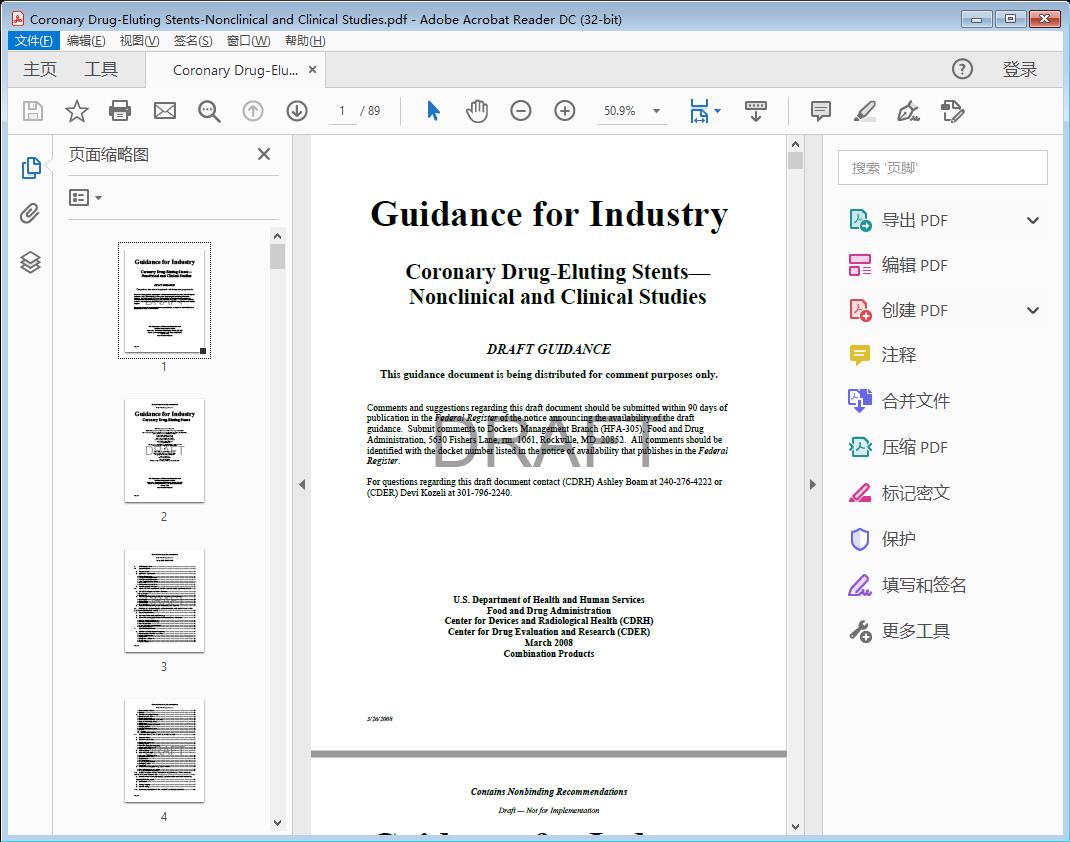Open the 填写和签名 tool
Image resolution: width=1070 pixels, height=842 pixels.
tap(907, 585)
